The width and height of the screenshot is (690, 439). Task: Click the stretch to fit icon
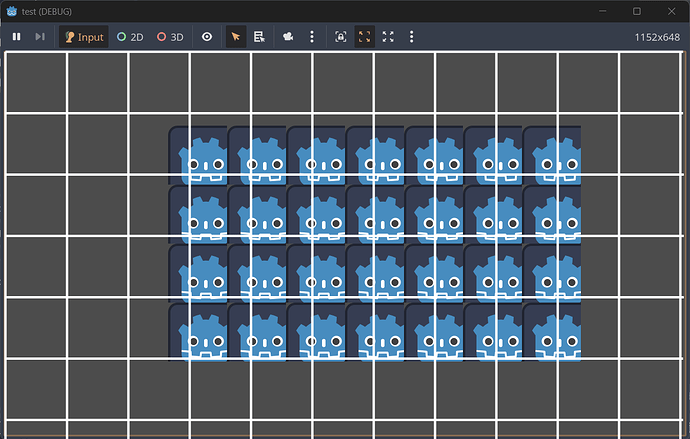tap(388, 37)
